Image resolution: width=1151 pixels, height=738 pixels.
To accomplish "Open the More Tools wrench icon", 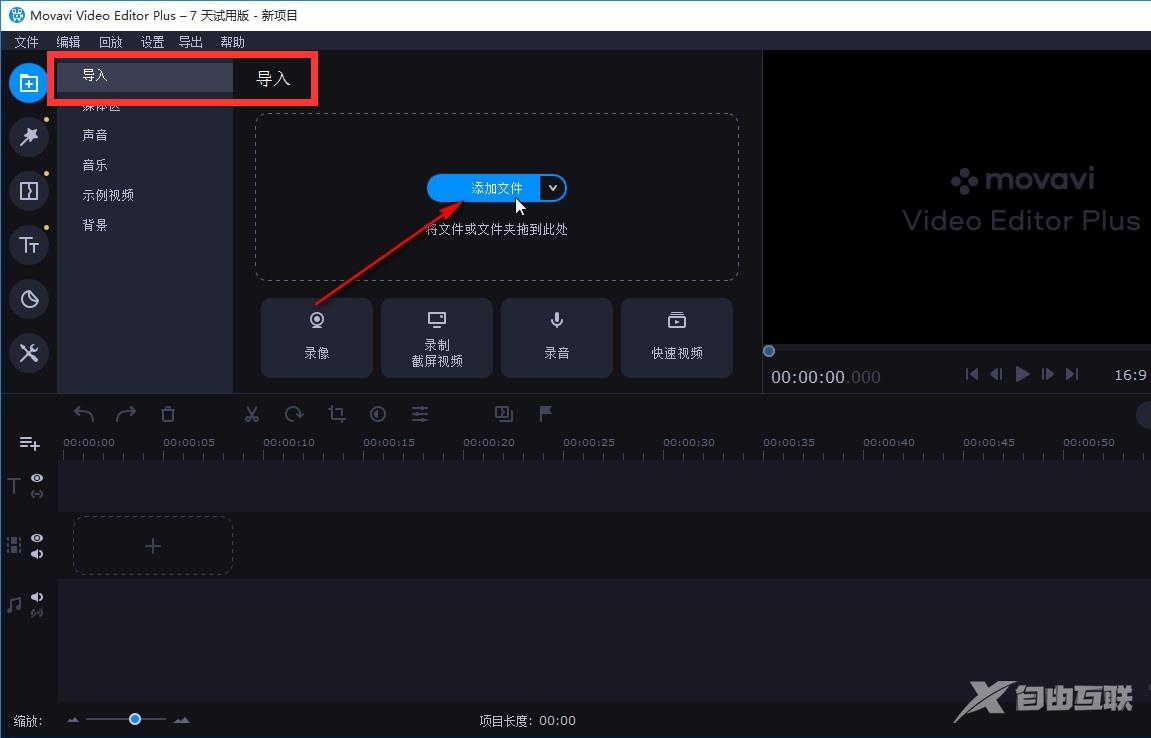I will (x=29, y=353).
